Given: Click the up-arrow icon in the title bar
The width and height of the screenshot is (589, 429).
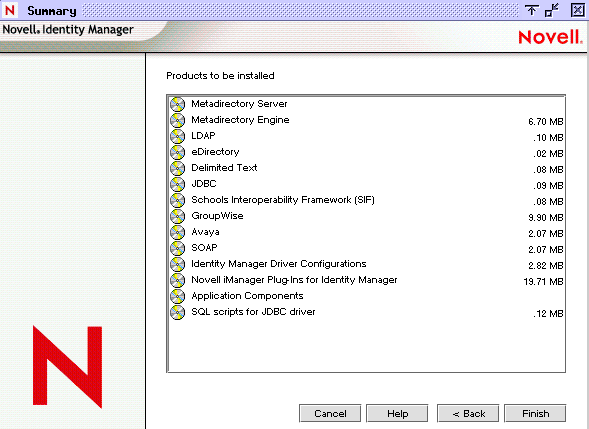Looking at the screenshot, I should 532,10.
